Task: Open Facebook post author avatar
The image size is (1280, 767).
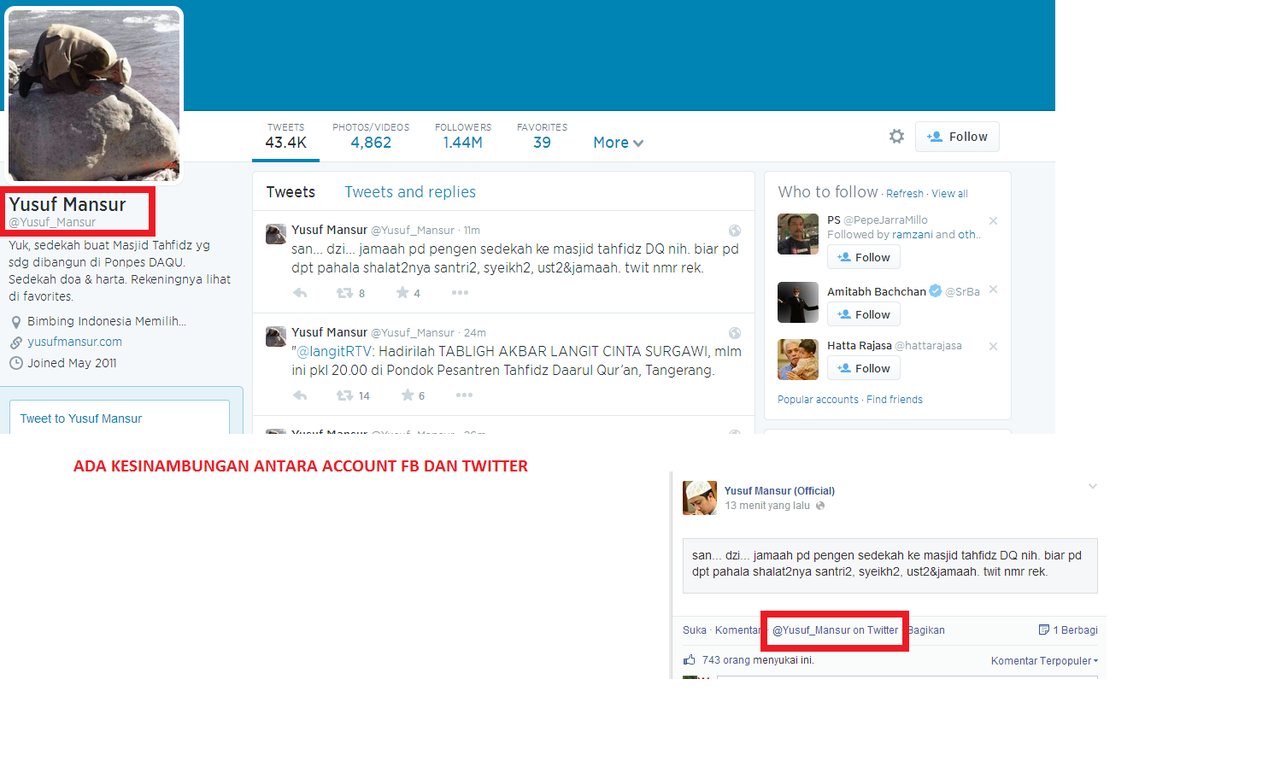Action: coord(700,498)
